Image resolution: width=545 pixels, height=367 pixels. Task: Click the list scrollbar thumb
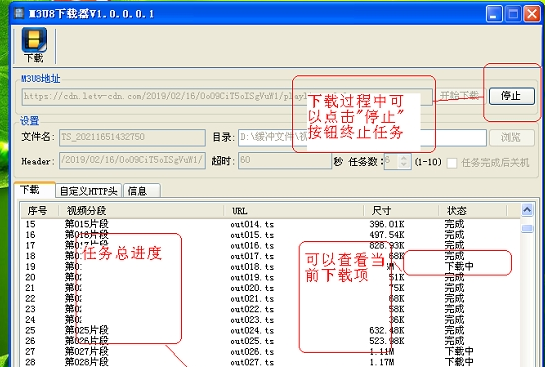coord(527,228)
